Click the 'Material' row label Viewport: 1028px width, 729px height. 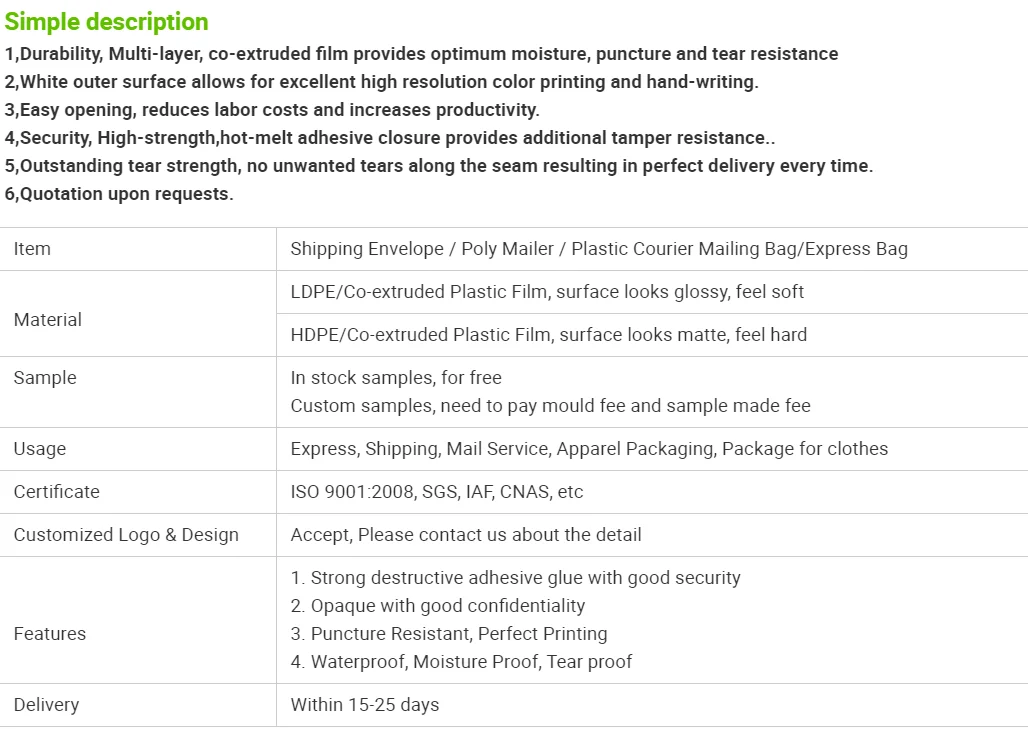(48, 320)
